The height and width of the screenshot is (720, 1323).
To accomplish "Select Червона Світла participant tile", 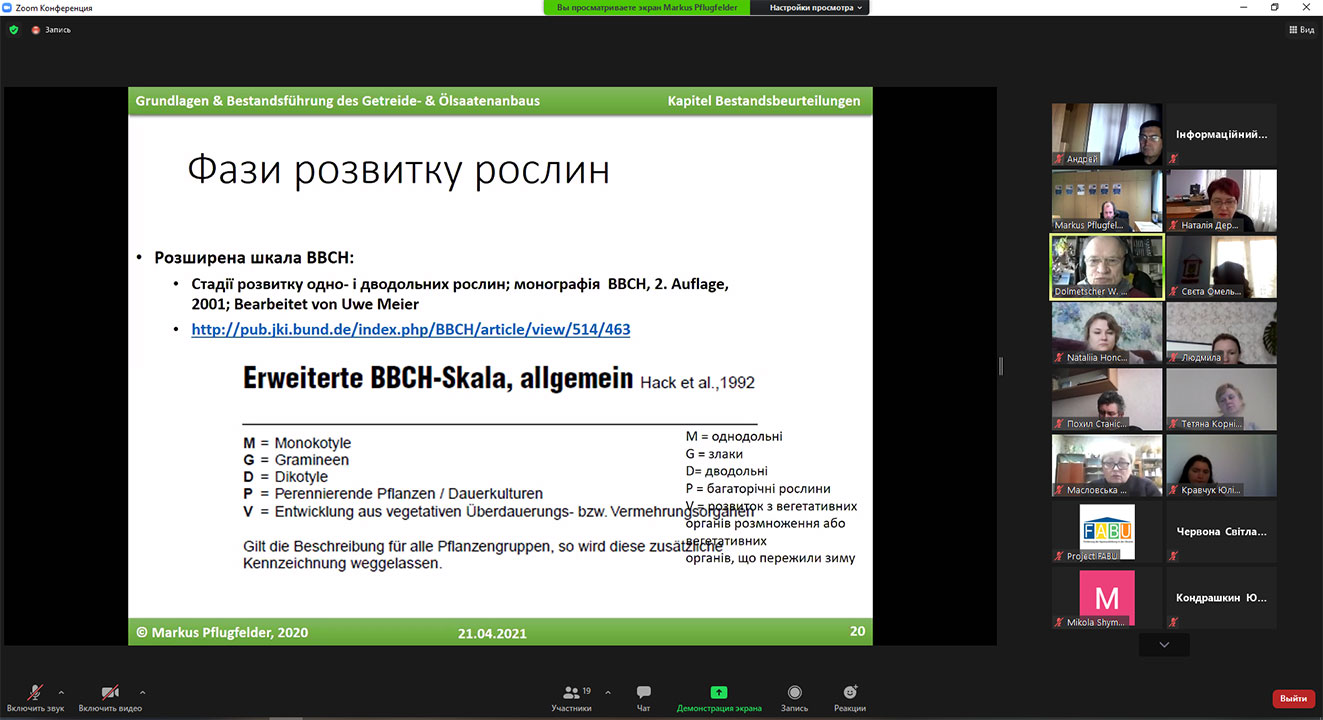I will click(1221, 532).
